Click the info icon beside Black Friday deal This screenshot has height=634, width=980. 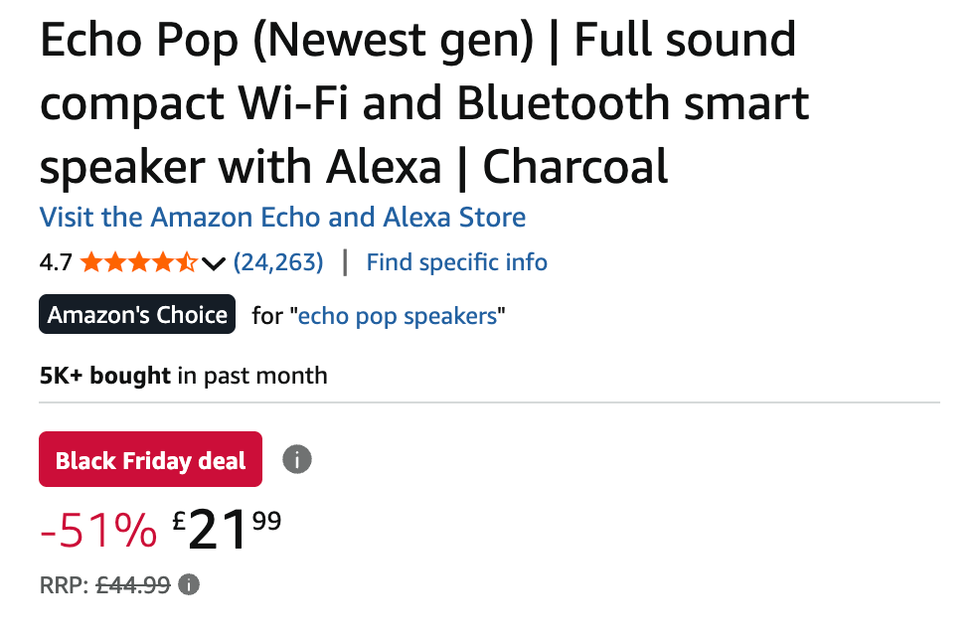(296, 459)
